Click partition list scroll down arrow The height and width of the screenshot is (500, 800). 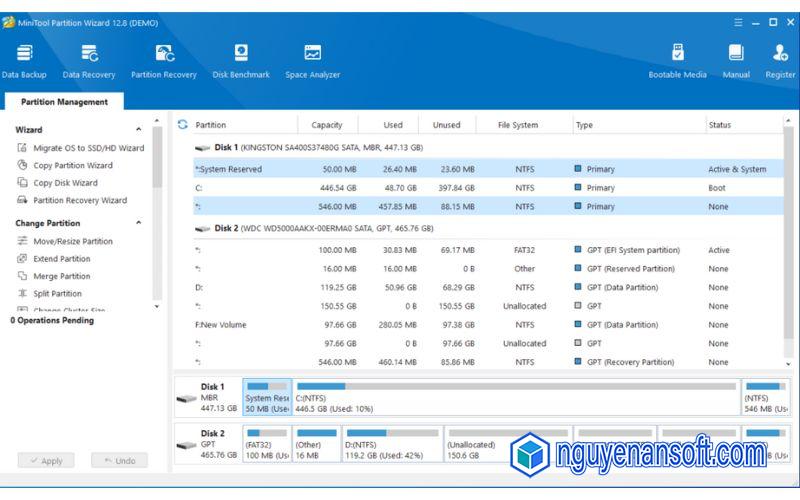pyautogui.click(x=788, y=364)
